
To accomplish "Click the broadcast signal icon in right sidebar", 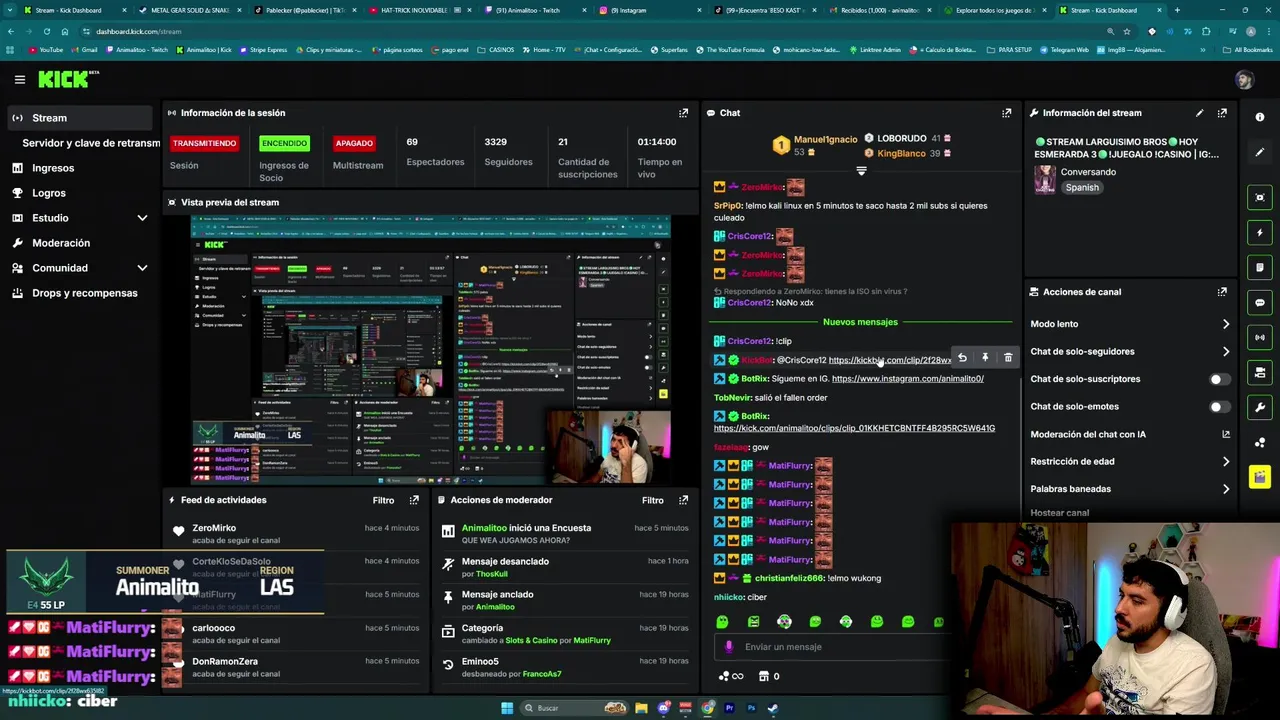I will (1260, 337).
